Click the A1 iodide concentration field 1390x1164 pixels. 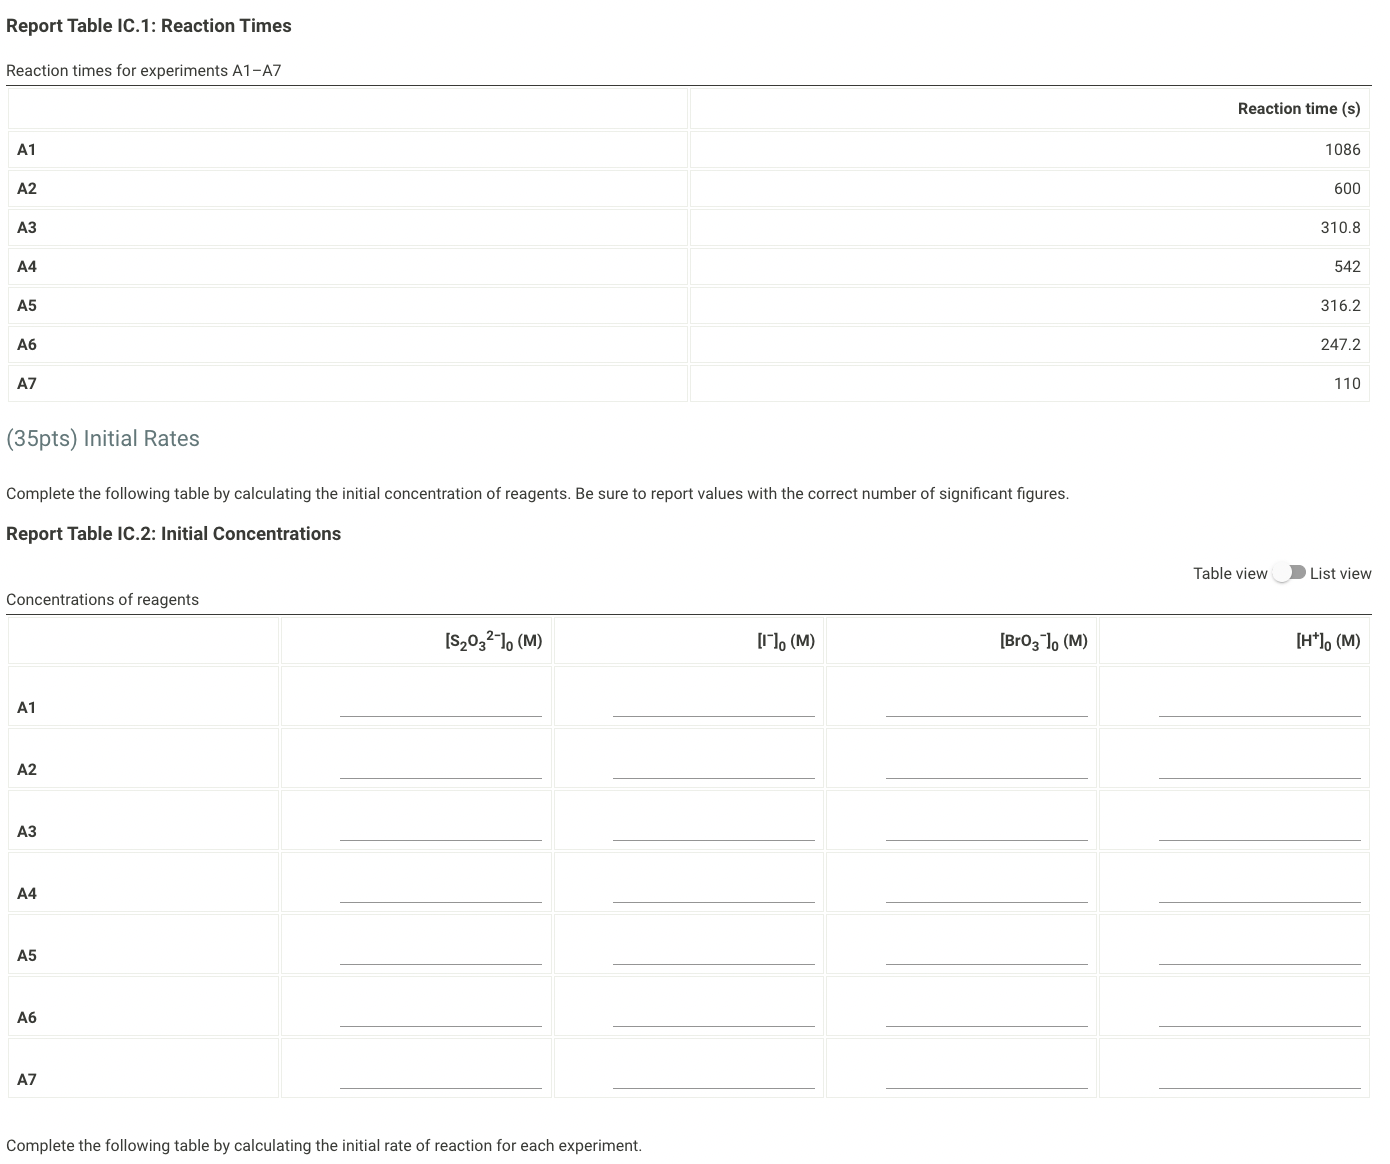pos(714,704)
